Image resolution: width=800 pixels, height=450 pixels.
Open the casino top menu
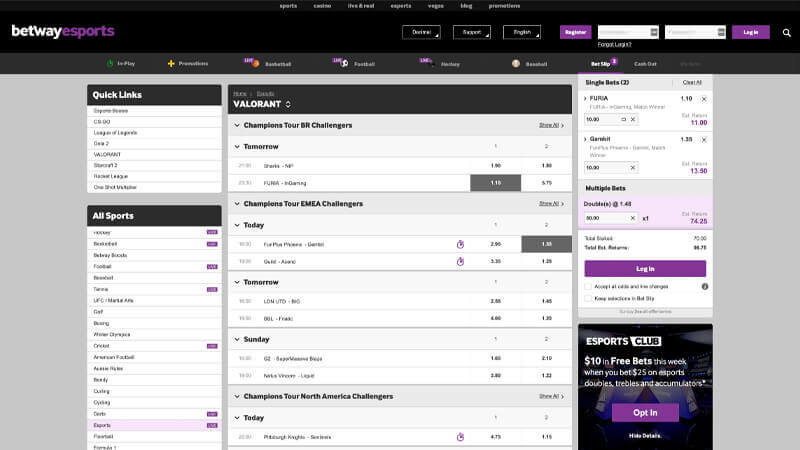(x=322, y=6)
